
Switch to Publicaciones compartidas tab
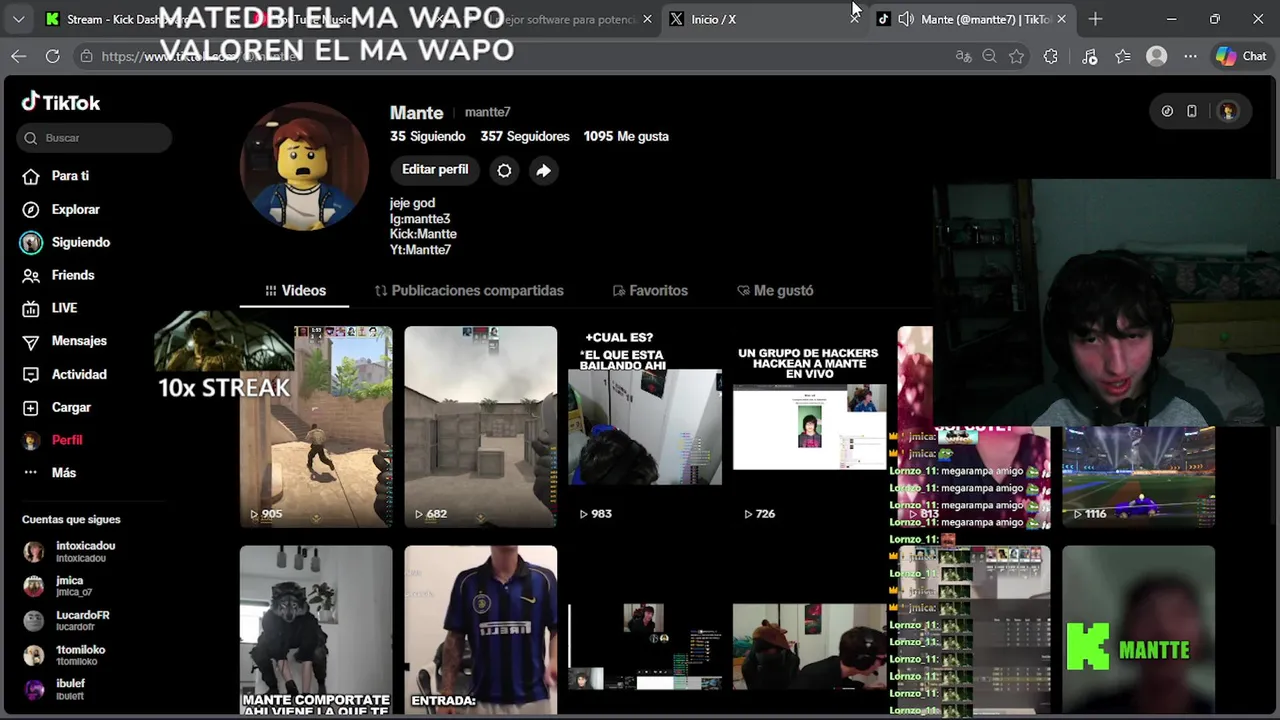click(469, 290)
